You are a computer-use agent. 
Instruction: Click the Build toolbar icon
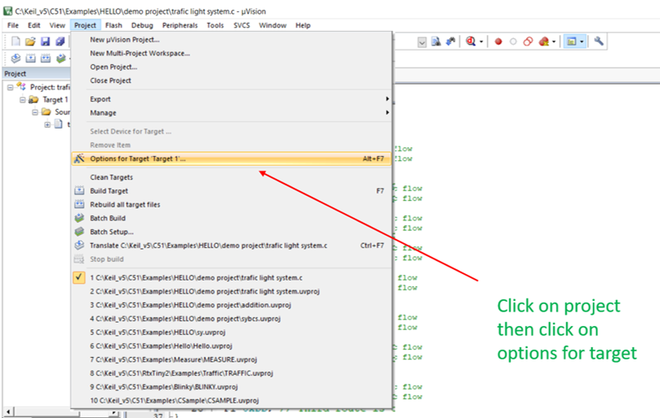[x=31, y=58]
